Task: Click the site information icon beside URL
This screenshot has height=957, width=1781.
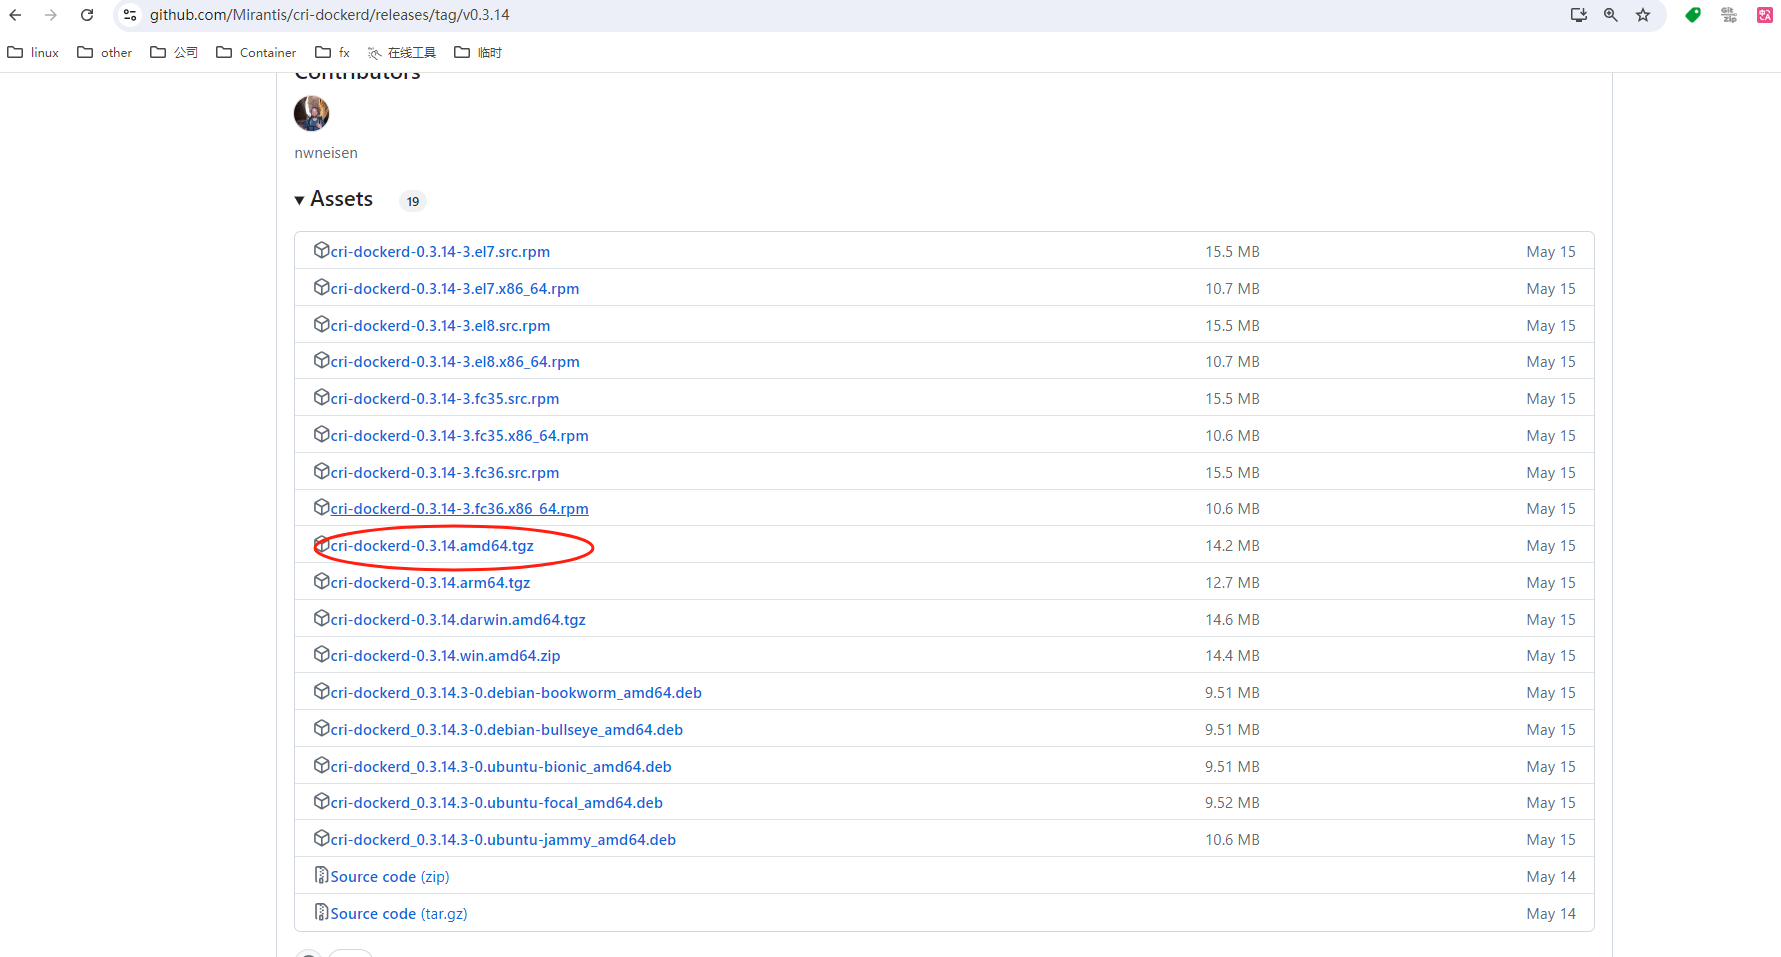Action: point(130,15)
